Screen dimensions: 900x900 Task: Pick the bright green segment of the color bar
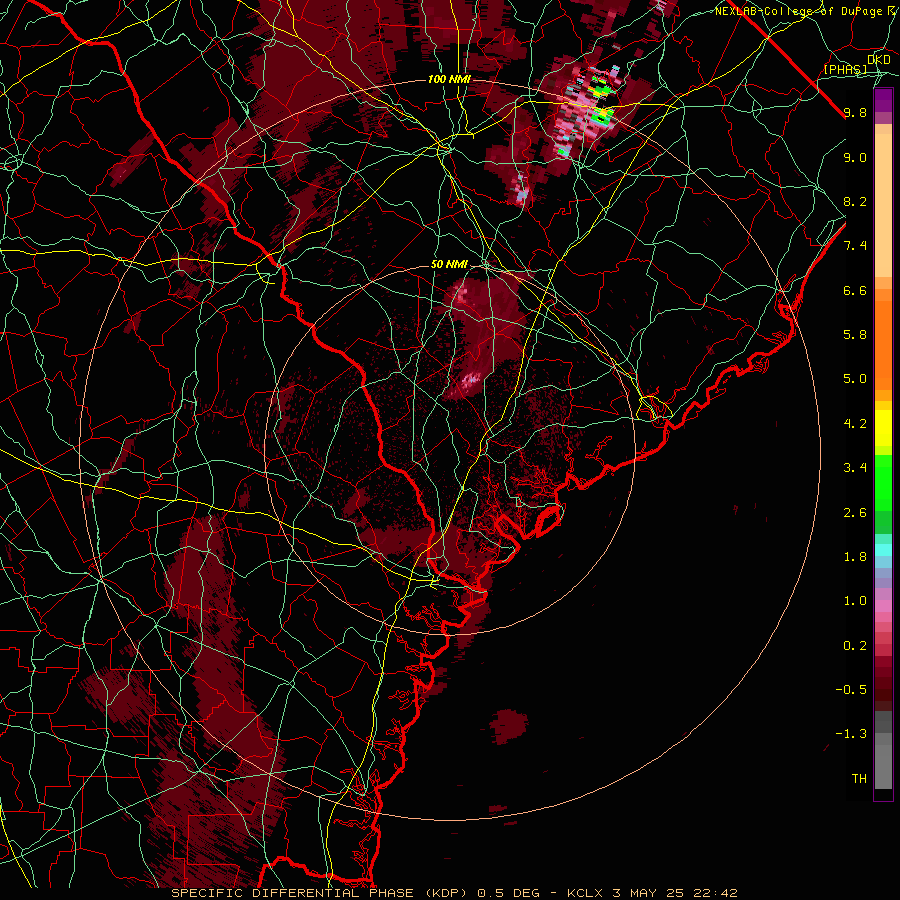[x=883, y=482]
